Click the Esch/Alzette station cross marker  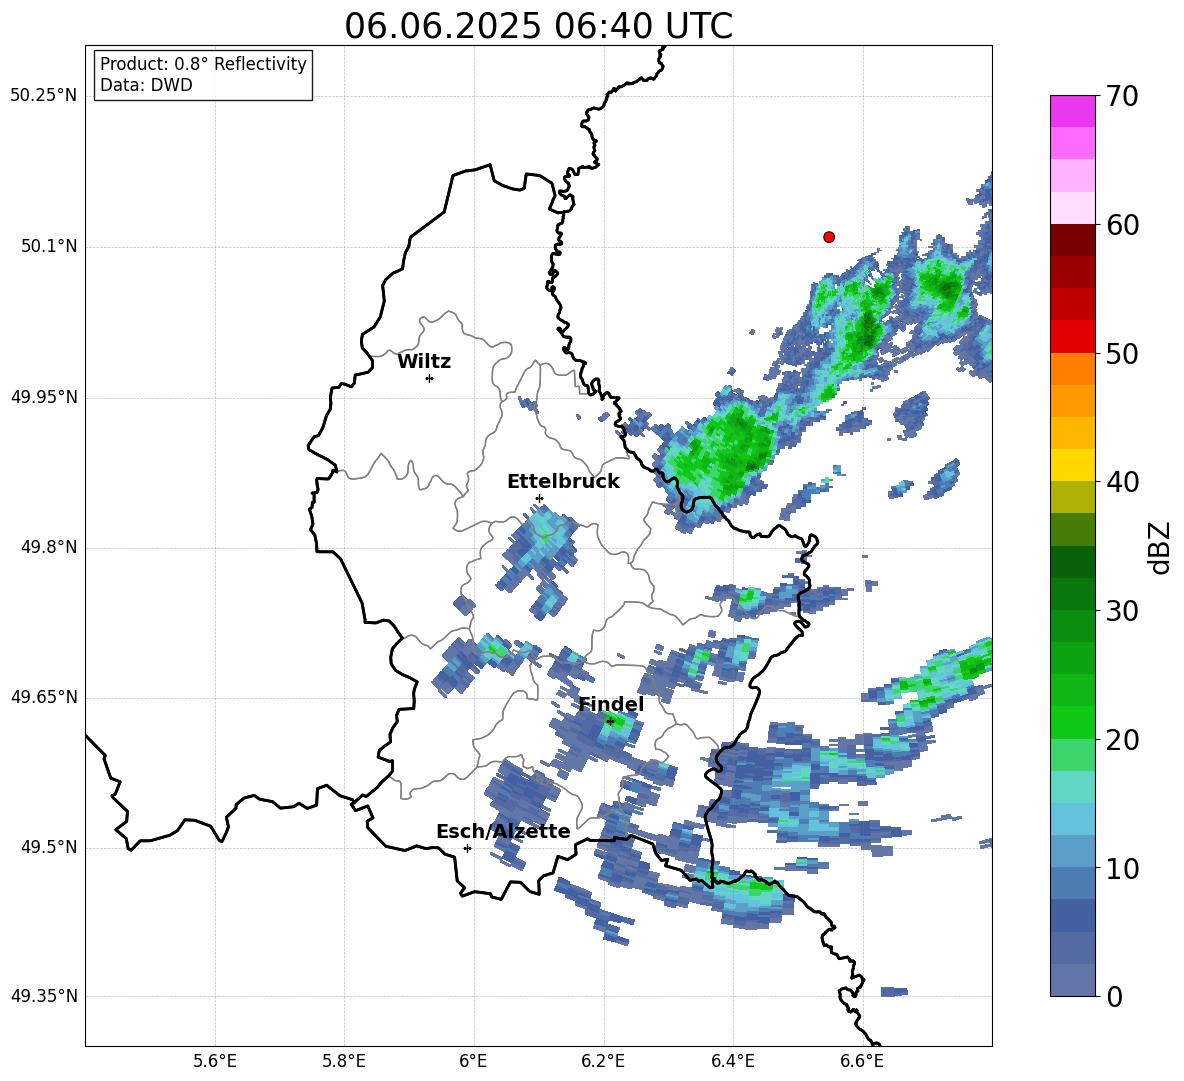tap(467, 848)
